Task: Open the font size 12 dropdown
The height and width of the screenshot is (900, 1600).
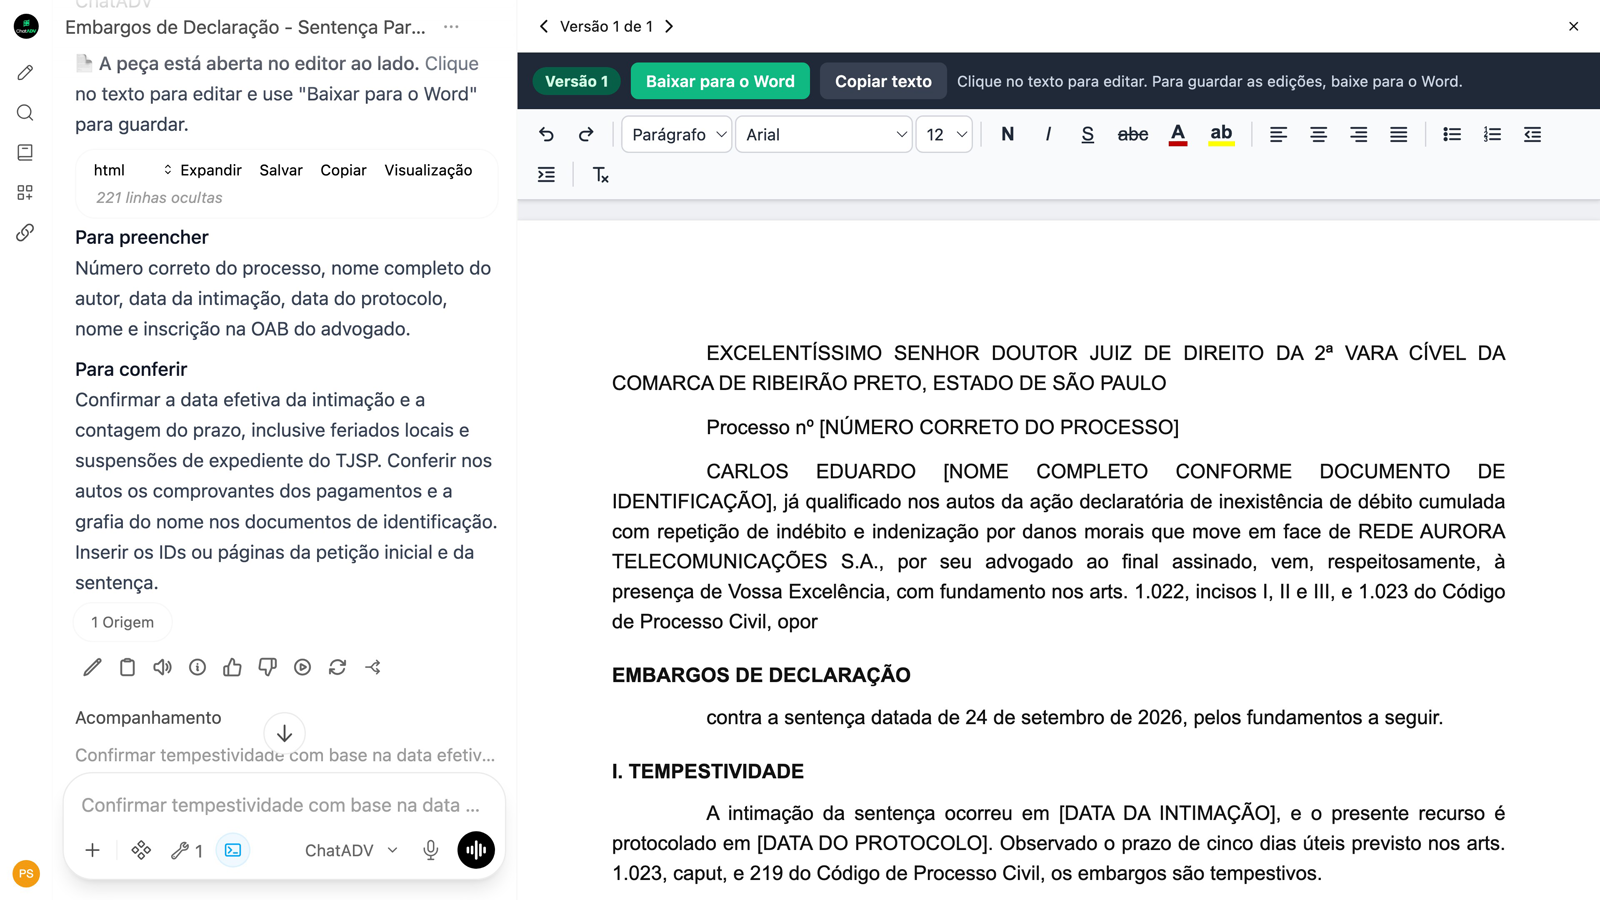Action: pos(945,134)
